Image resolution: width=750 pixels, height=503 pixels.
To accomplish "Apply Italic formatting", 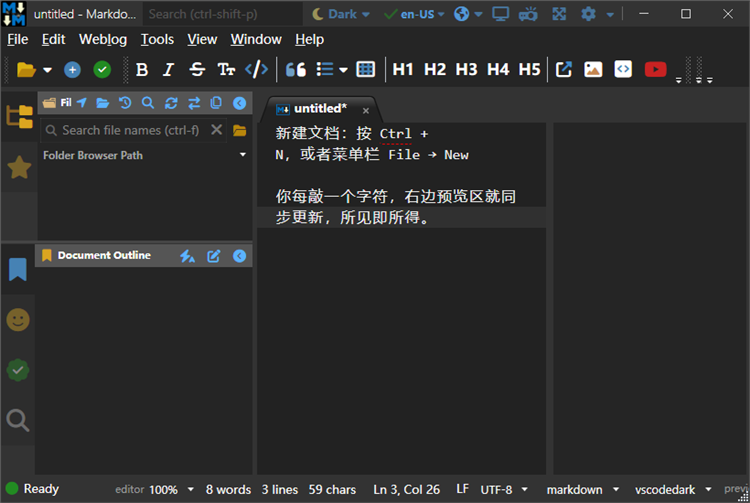I will coord(168,70).
